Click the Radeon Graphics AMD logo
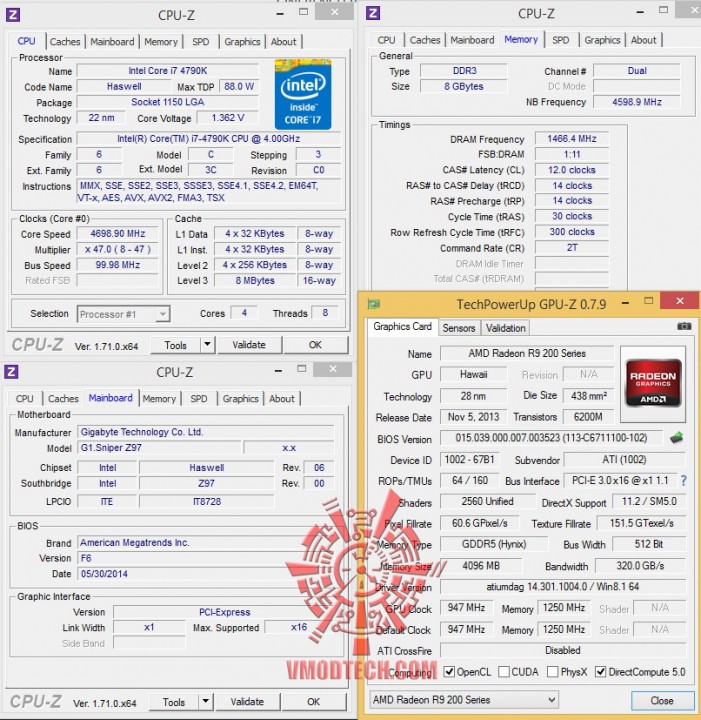The image size is (701, 720). click(x=653, y=383)
